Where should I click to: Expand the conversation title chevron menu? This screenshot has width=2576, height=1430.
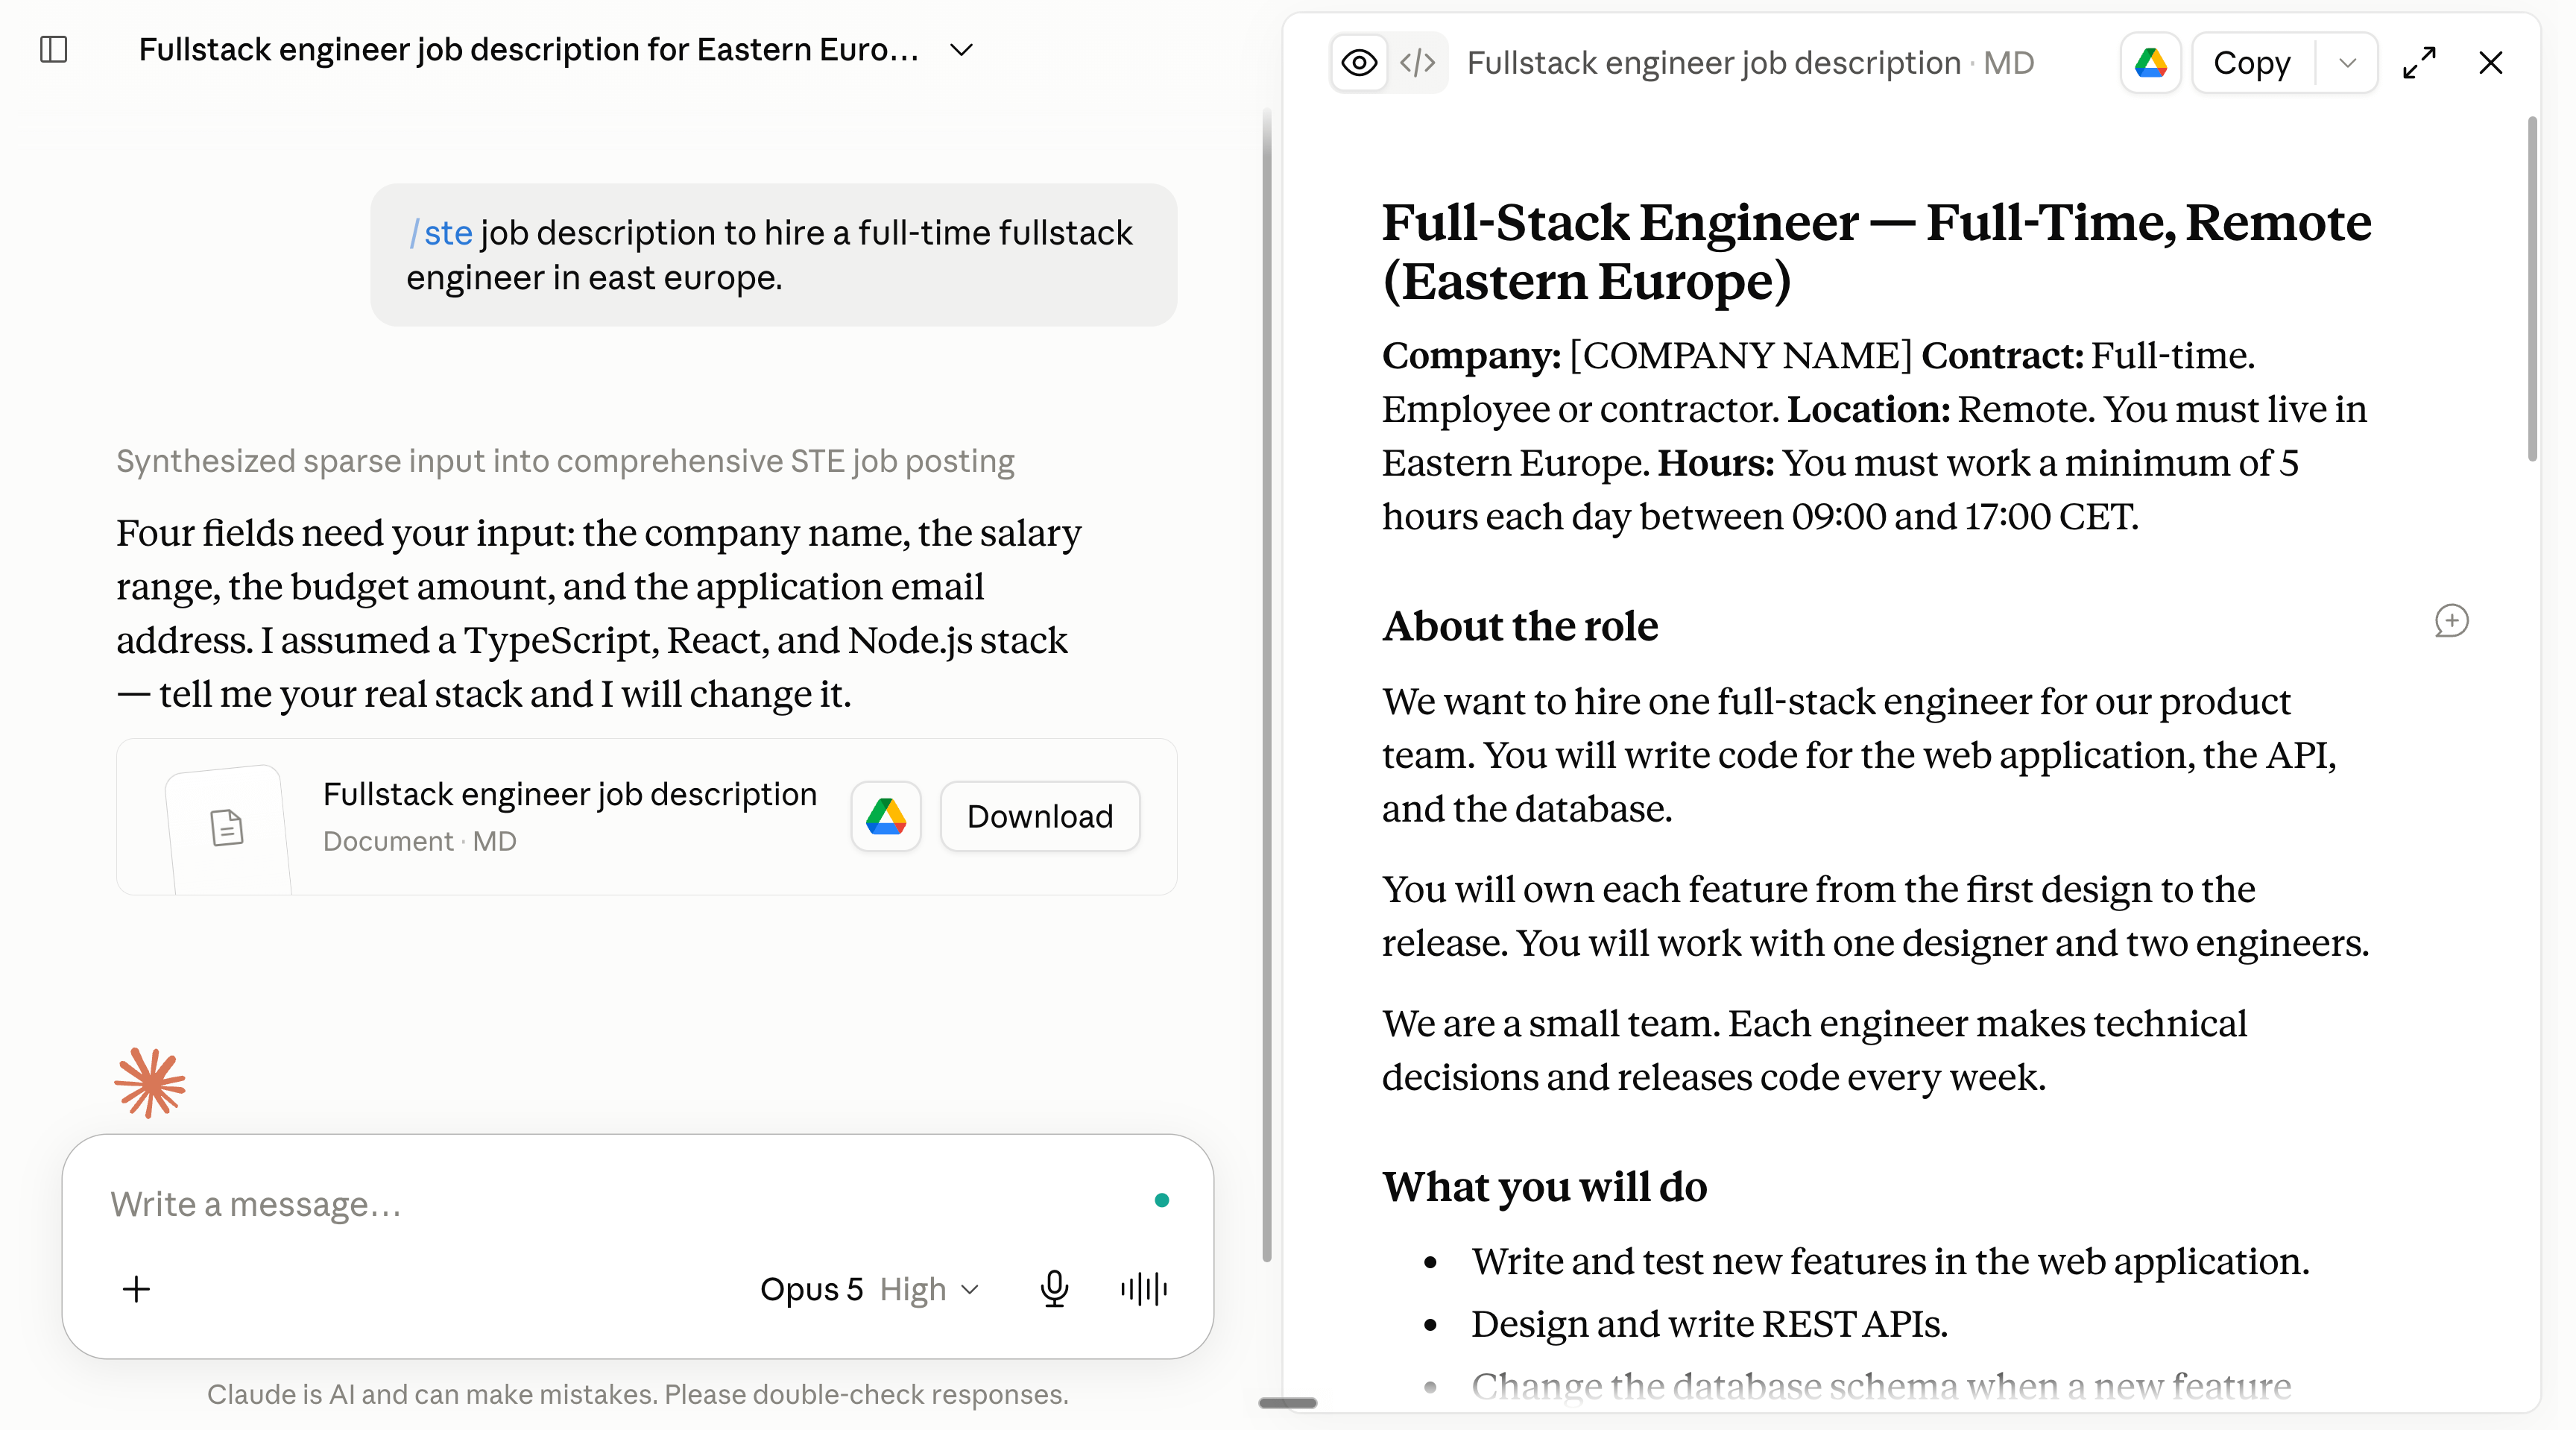[961, 50]
